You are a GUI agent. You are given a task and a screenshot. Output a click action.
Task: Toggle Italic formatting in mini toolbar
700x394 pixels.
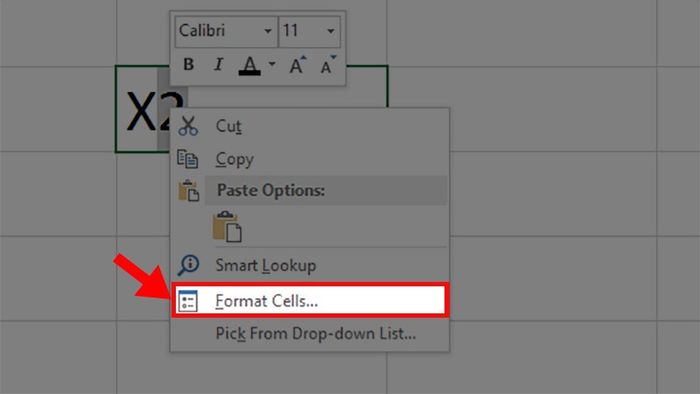[218, 65]
